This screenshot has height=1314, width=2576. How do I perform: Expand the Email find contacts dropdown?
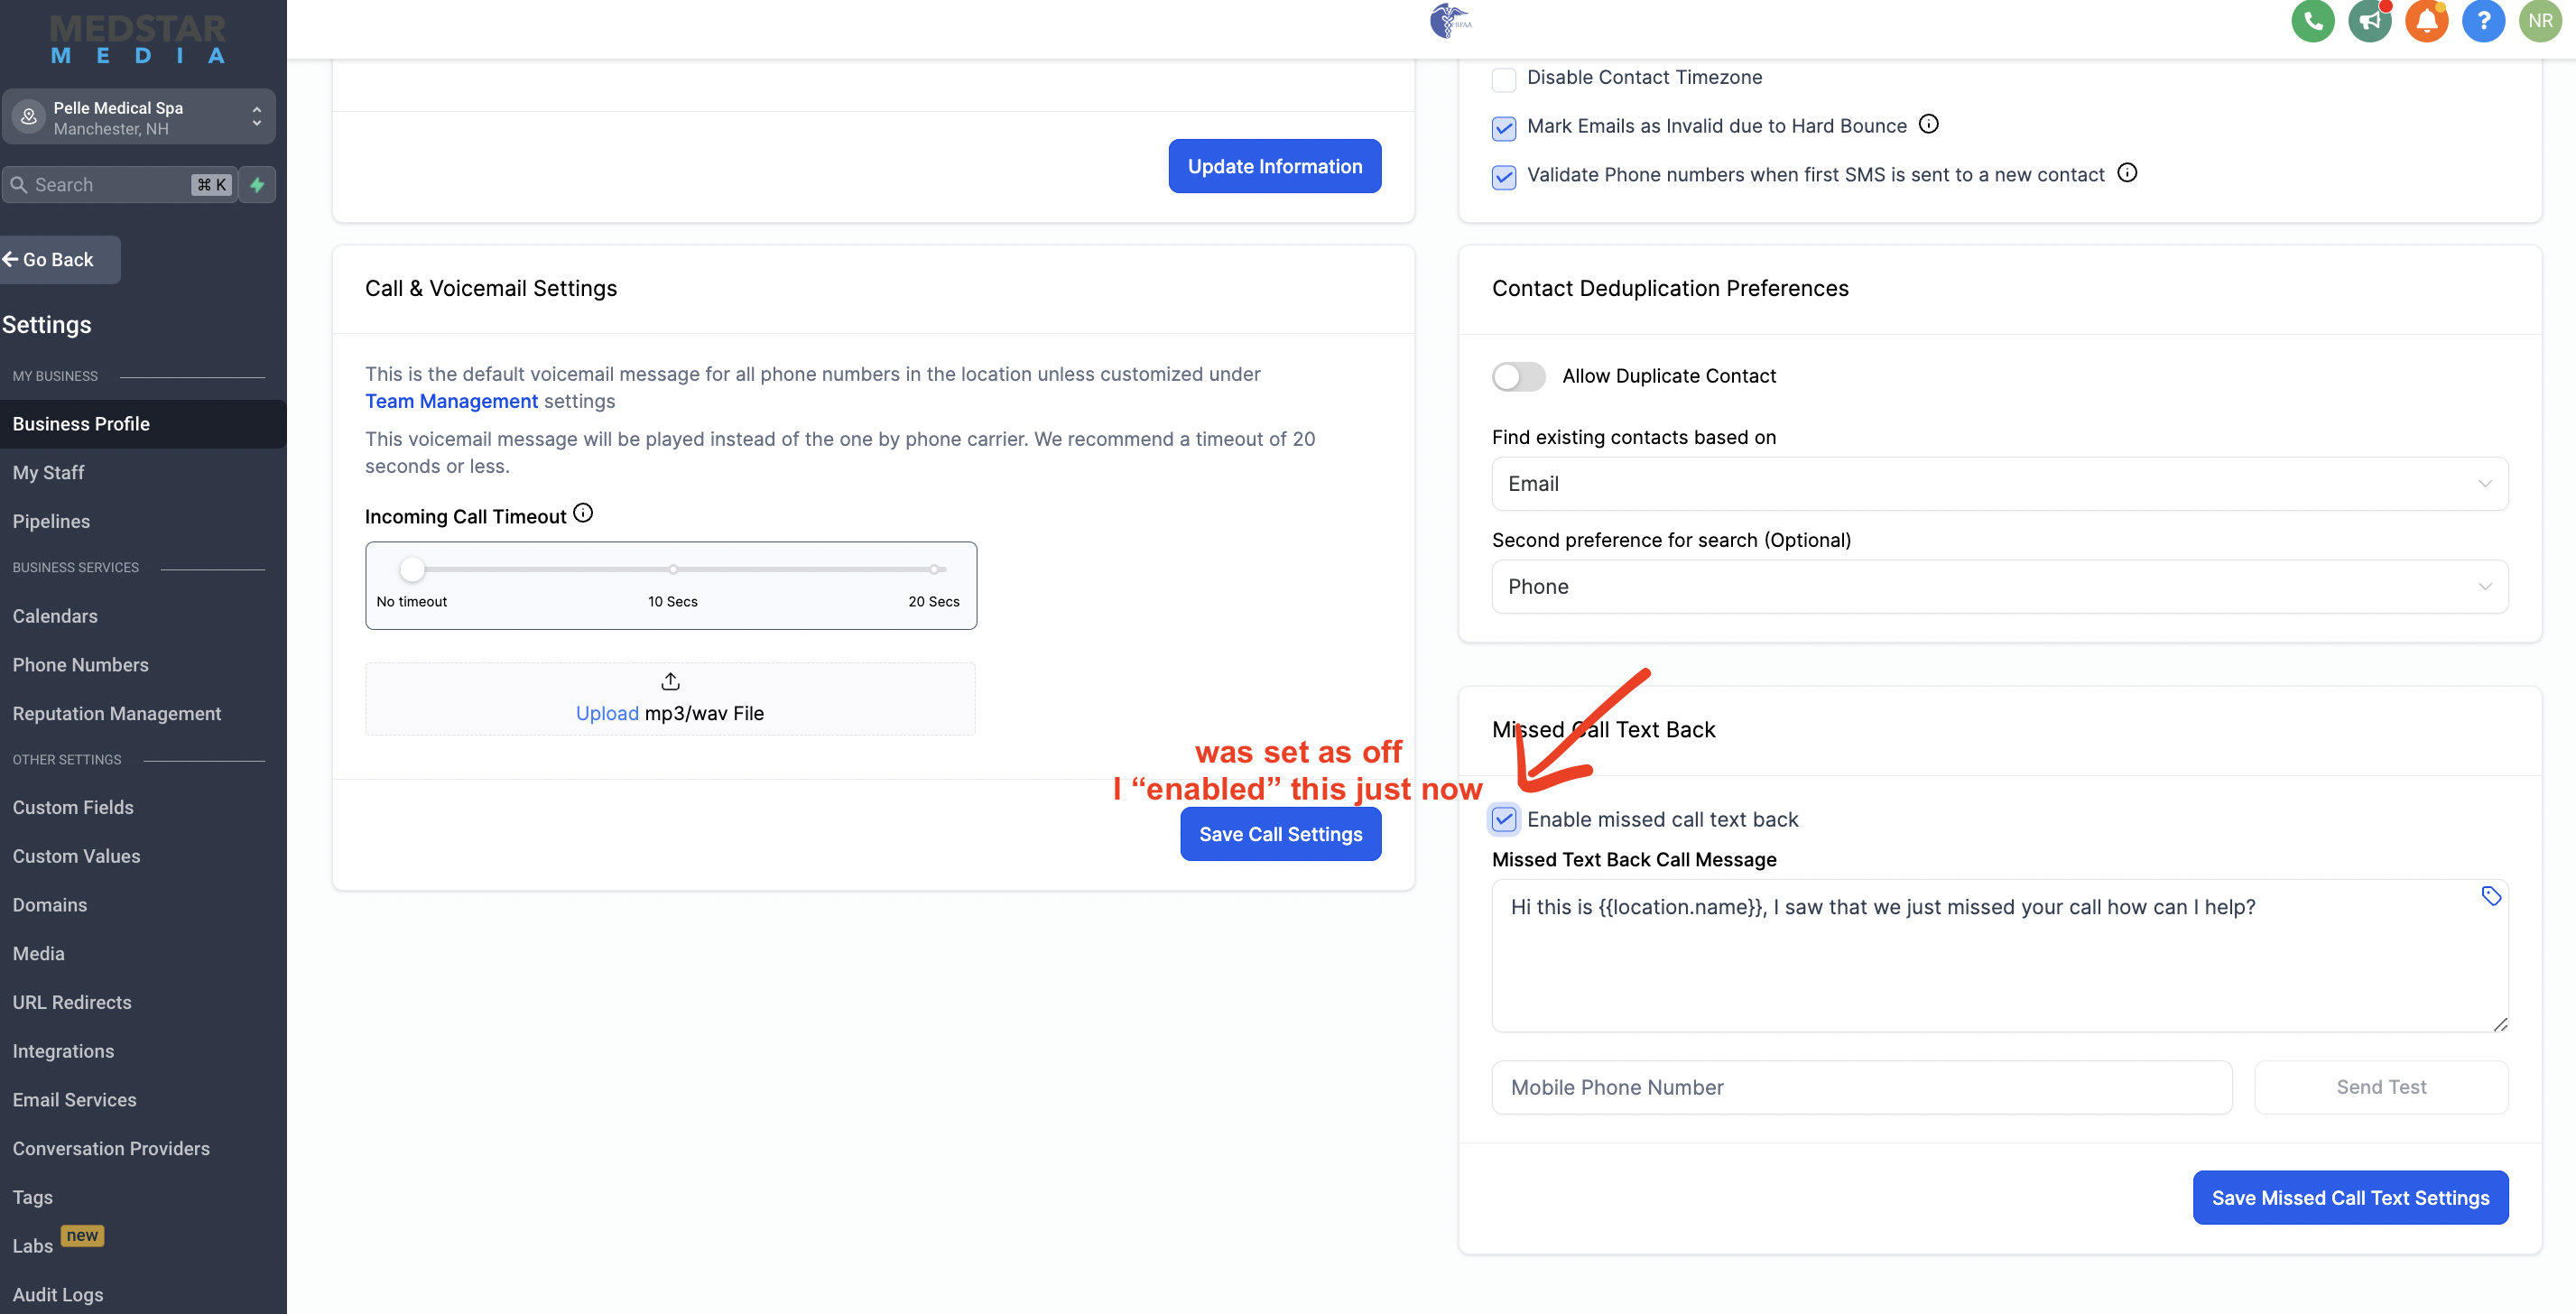coord(1999,484)
